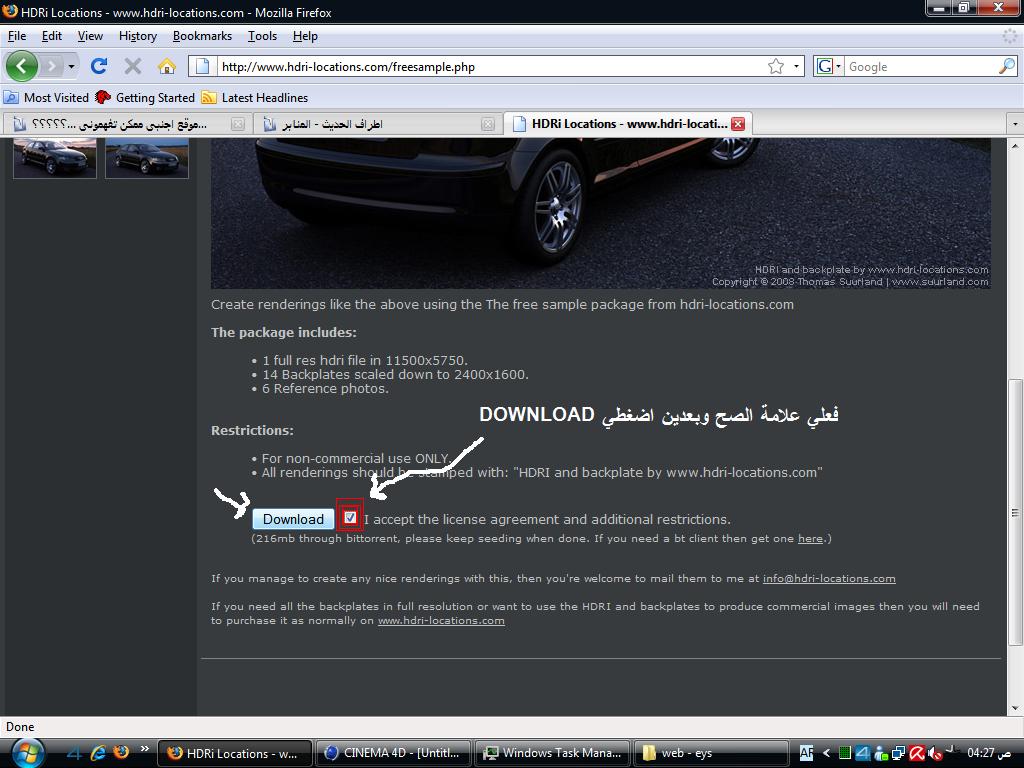The height and width of the screenshot is (768, 1024).
Task: Switch to Windows Task Manager taskbar button
Action: [552, 753]
